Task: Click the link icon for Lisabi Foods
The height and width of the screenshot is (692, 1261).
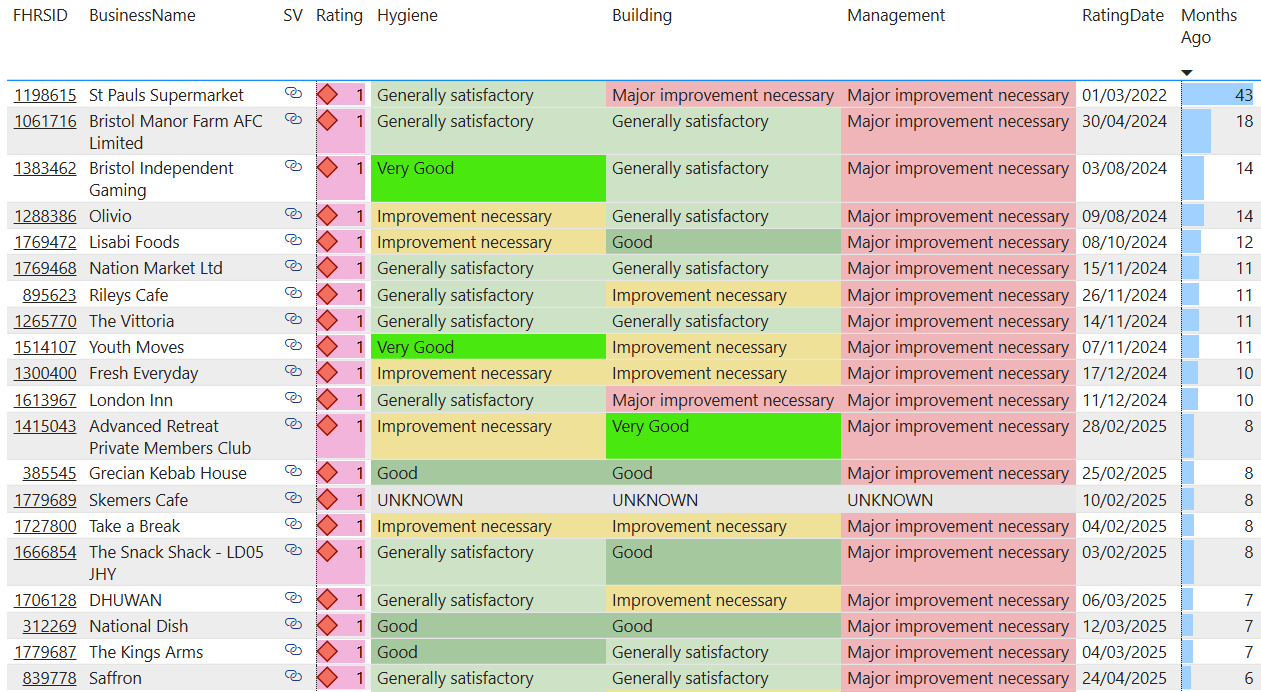Action: 293,240
